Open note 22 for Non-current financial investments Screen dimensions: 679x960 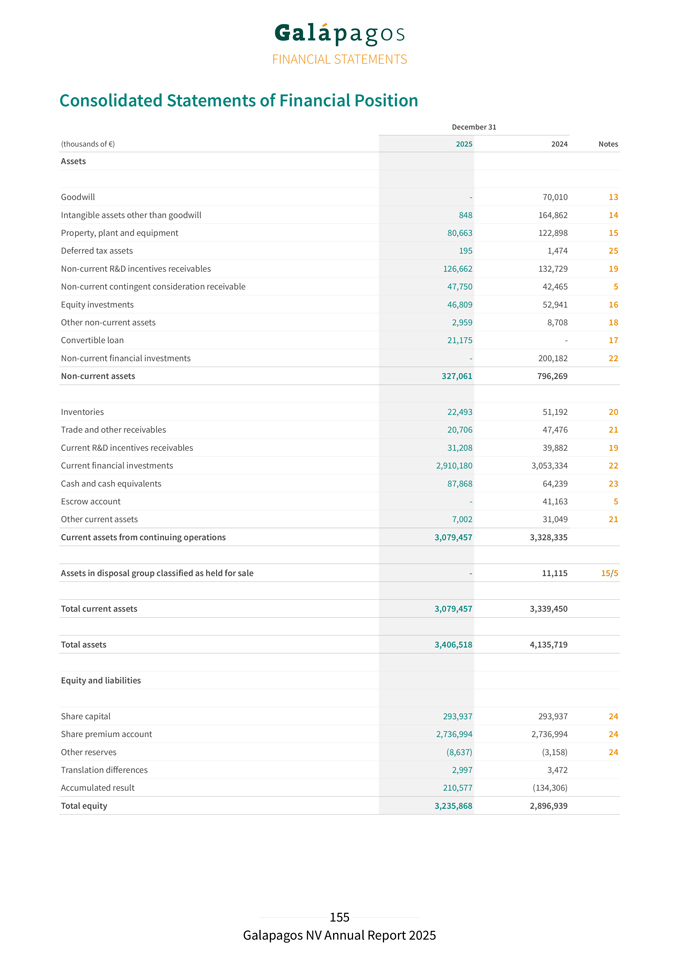(x=613, y=358)
